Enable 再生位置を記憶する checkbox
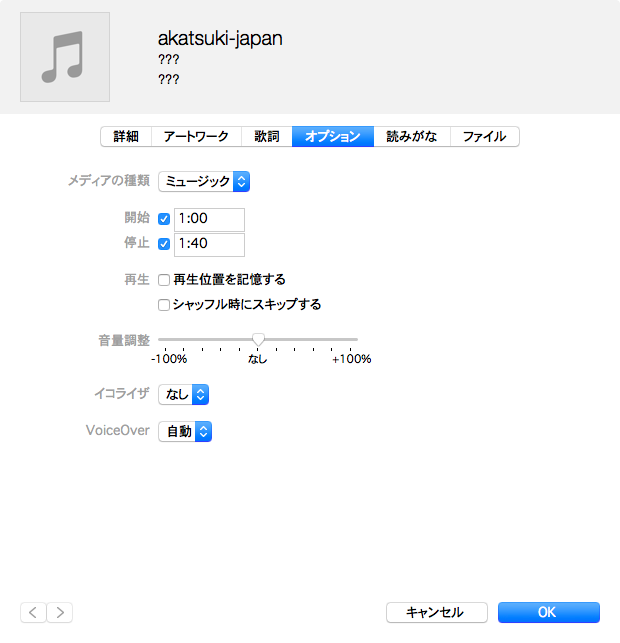Viewport: 620px width, 643px height. (x=164, y=280)
